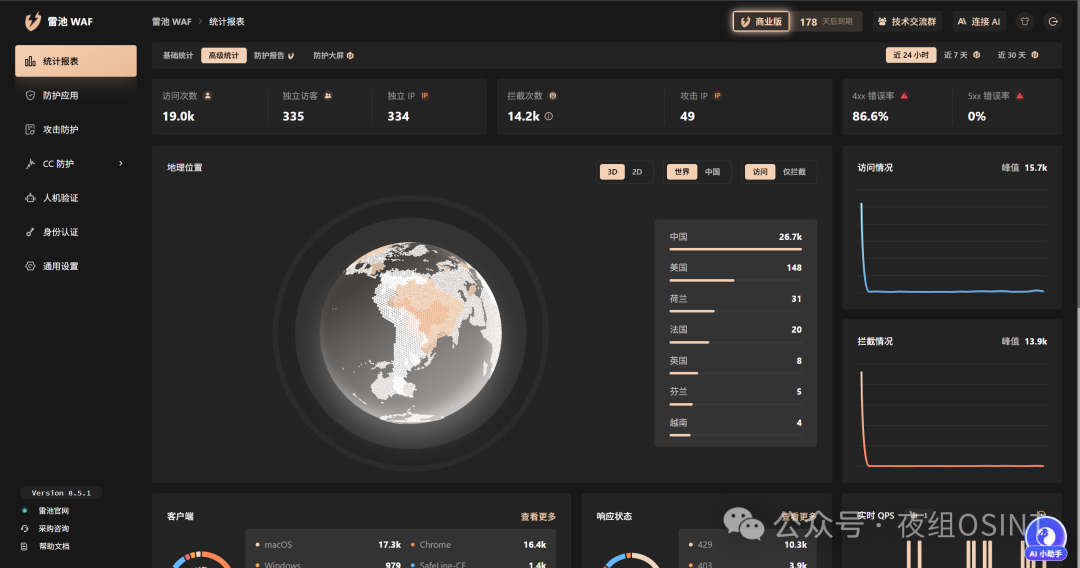The height and width of the screenshot is (568, 1080).
Task: Select the 近 7 天 time range
Action: pyautogui.click(x=962, y=55)
